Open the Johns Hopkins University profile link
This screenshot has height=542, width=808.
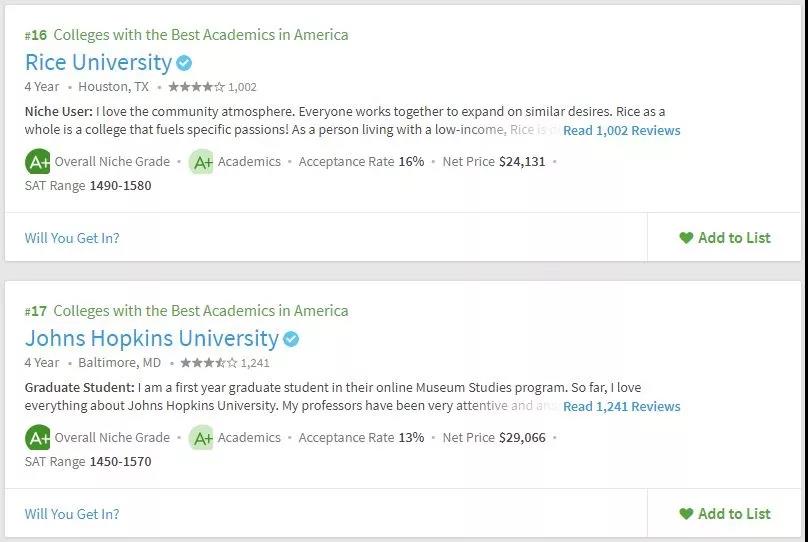pos(152,338)
